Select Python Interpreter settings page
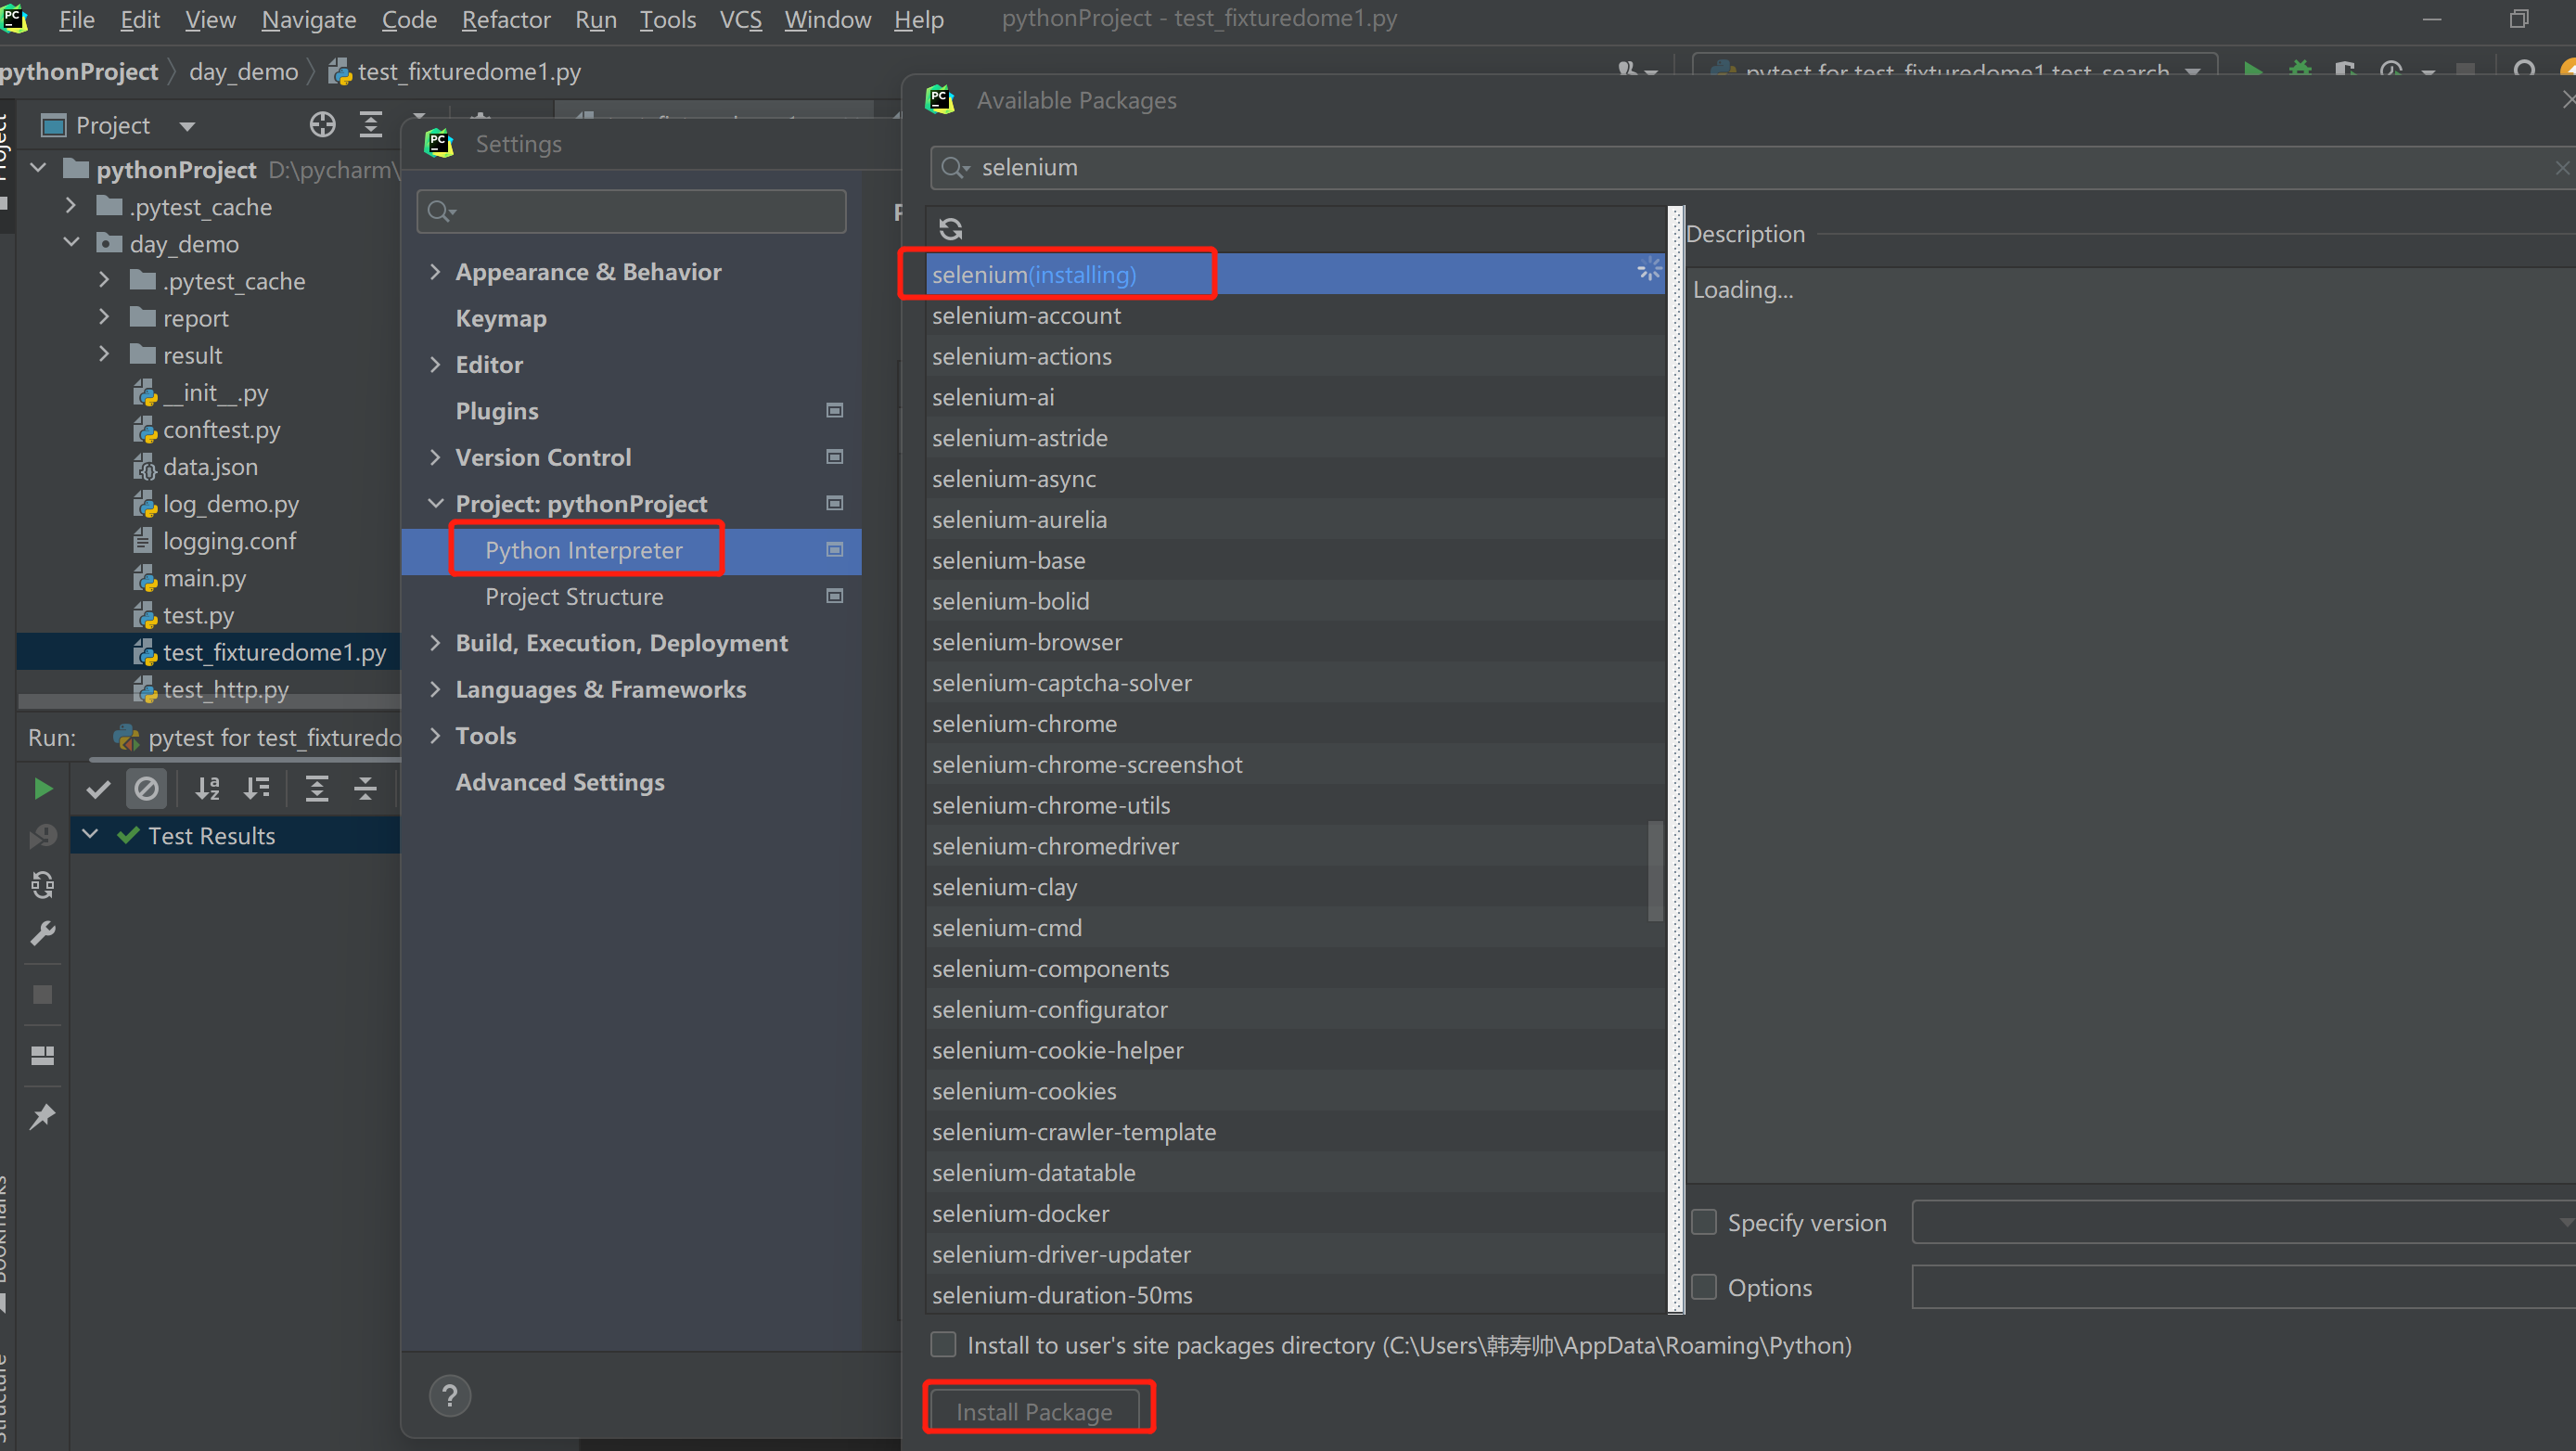2576x1451 pixels. tap(584, 551)
